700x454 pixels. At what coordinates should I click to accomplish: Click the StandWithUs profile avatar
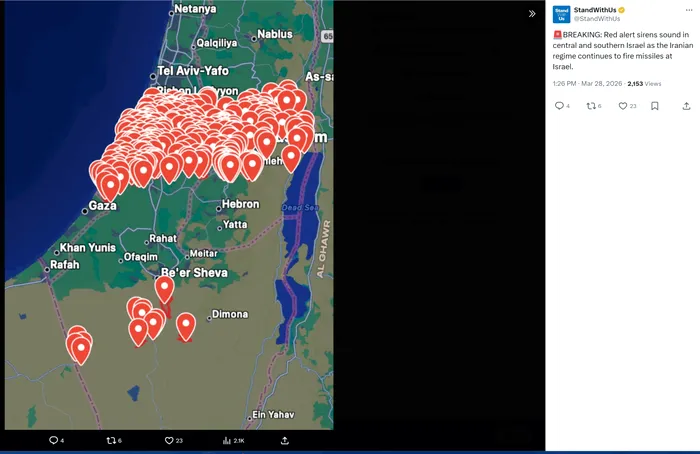pyautogui.click(x=561, y=14)
